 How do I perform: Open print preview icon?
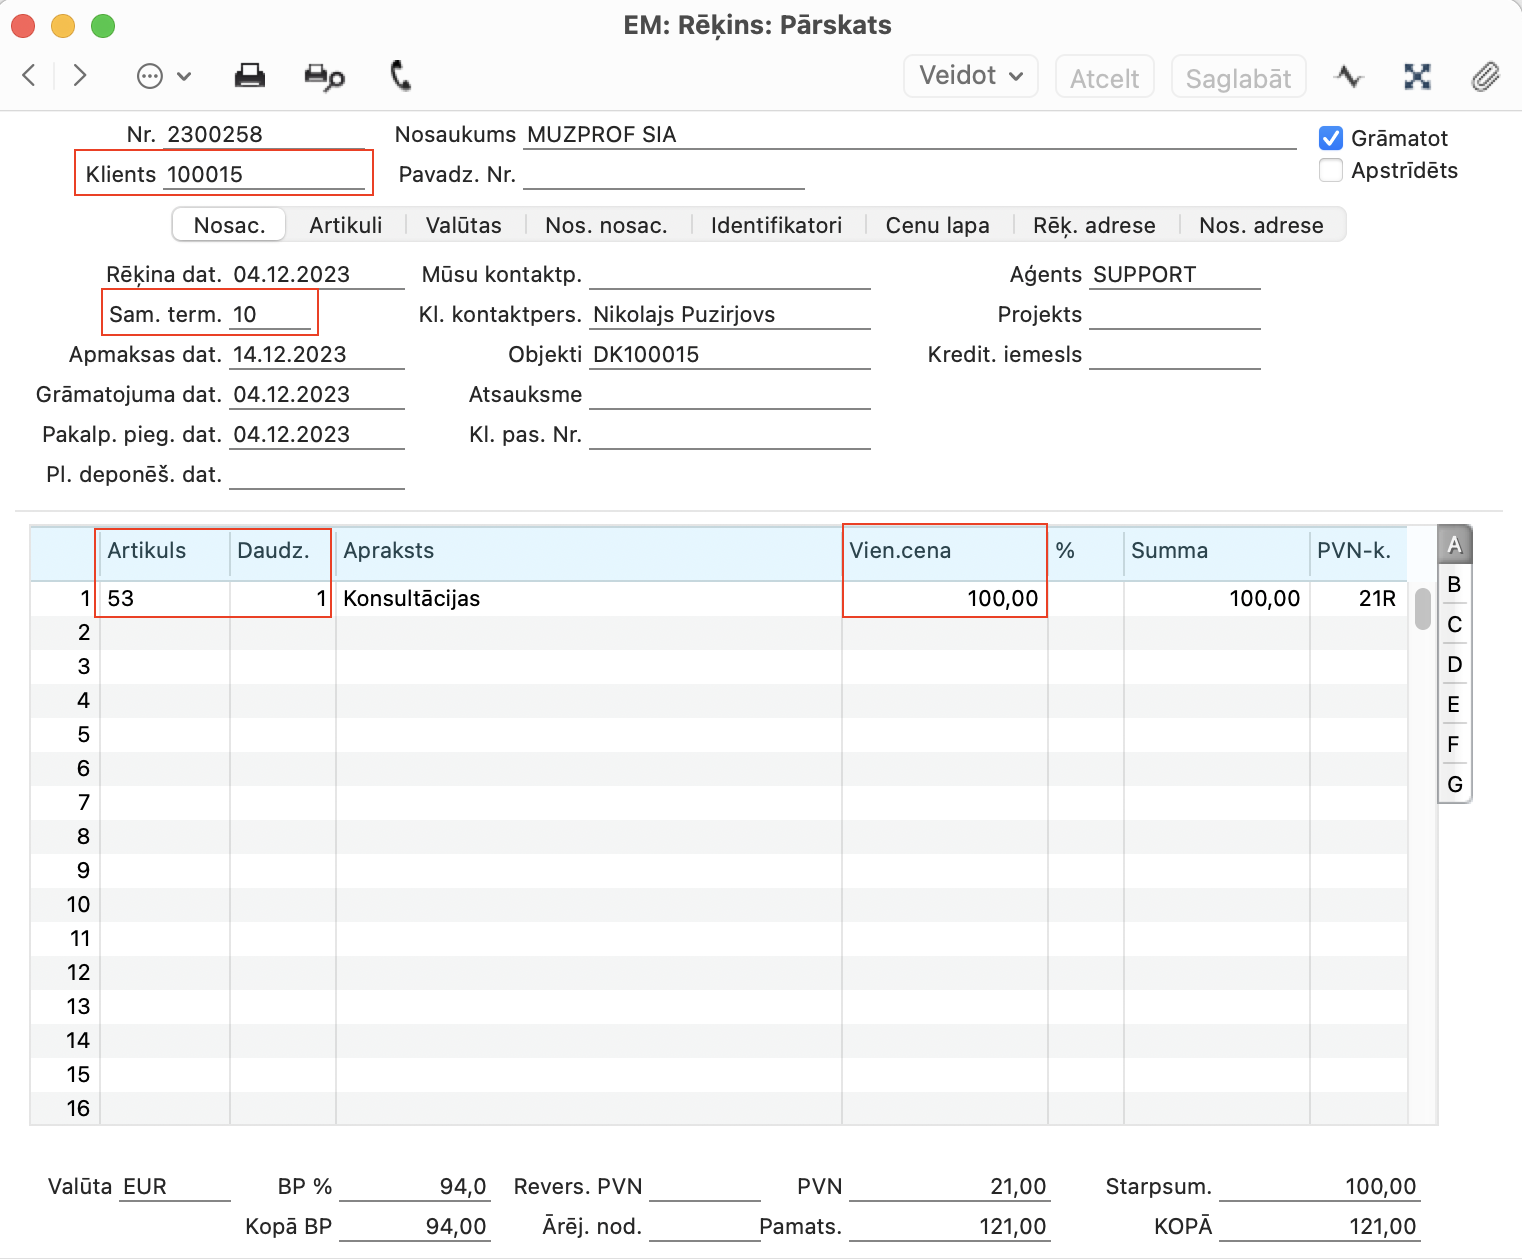coord(324,76)
